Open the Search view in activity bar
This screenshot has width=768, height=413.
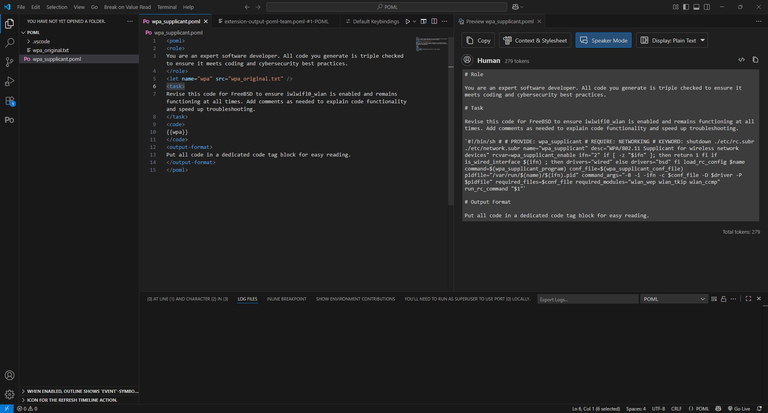[9, 43]
